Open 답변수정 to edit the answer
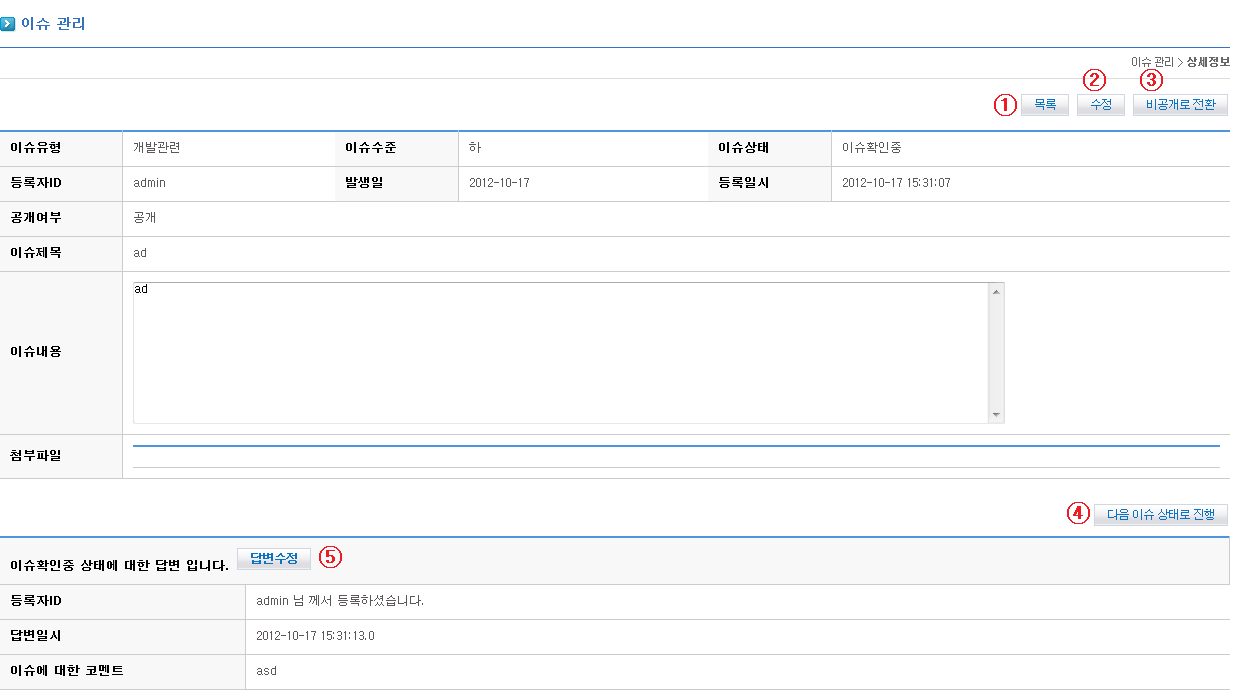 (274, 559)
